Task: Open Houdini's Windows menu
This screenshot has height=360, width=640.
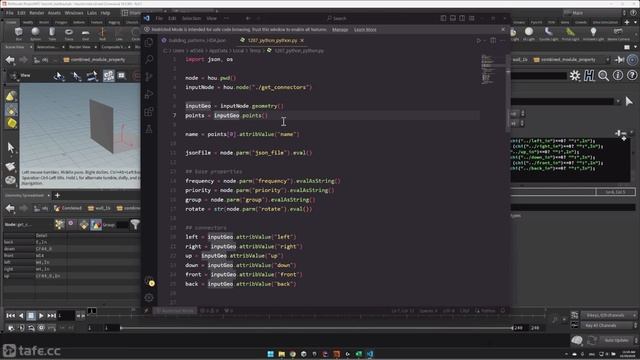Action: [x=74, y=13]
